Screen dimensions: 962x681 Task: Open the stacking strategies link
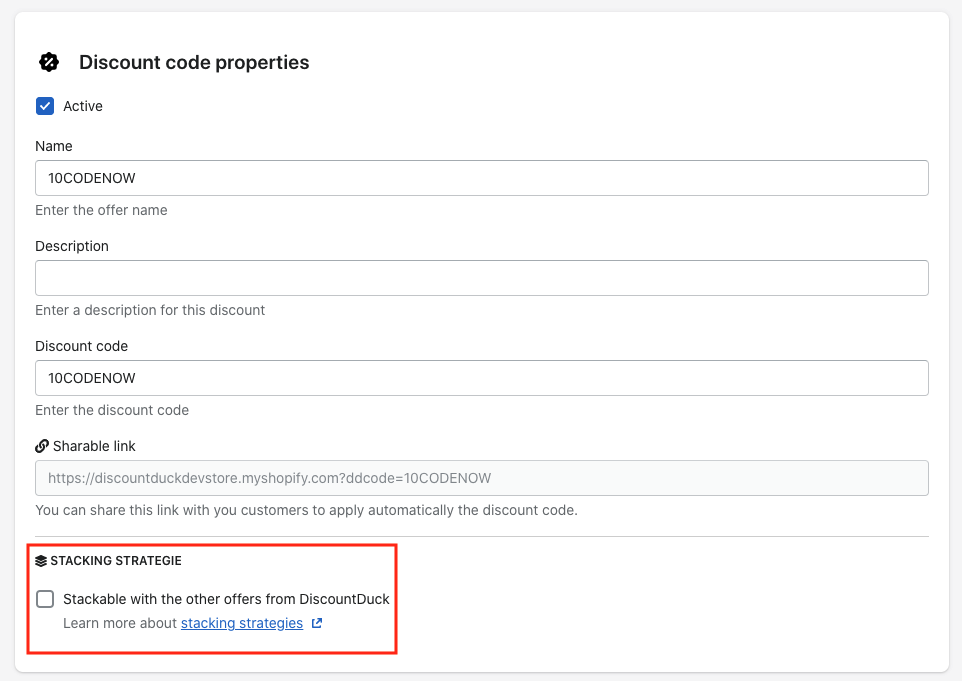tap(242, 623)
